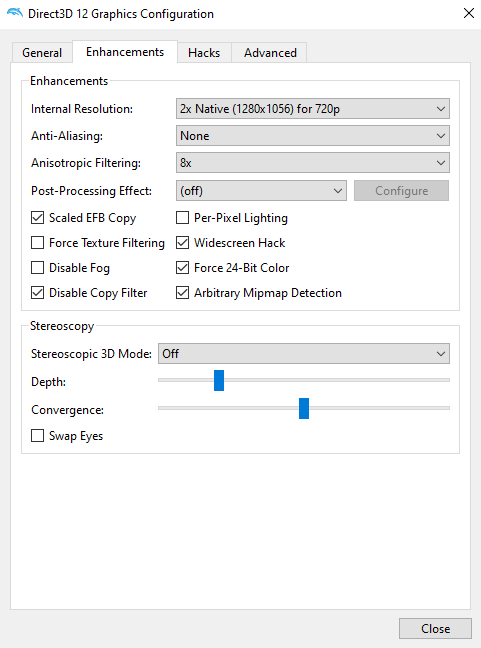481x648 pixels.
Task: Click the 'Stereoscopic 3D Mode:' label
Action: tap(91, 354)
